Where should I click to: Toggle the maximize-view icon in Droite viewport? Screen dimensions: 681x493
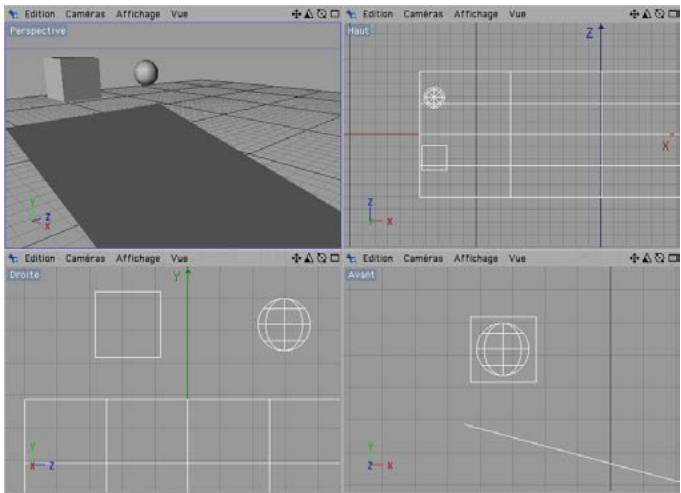335,258
